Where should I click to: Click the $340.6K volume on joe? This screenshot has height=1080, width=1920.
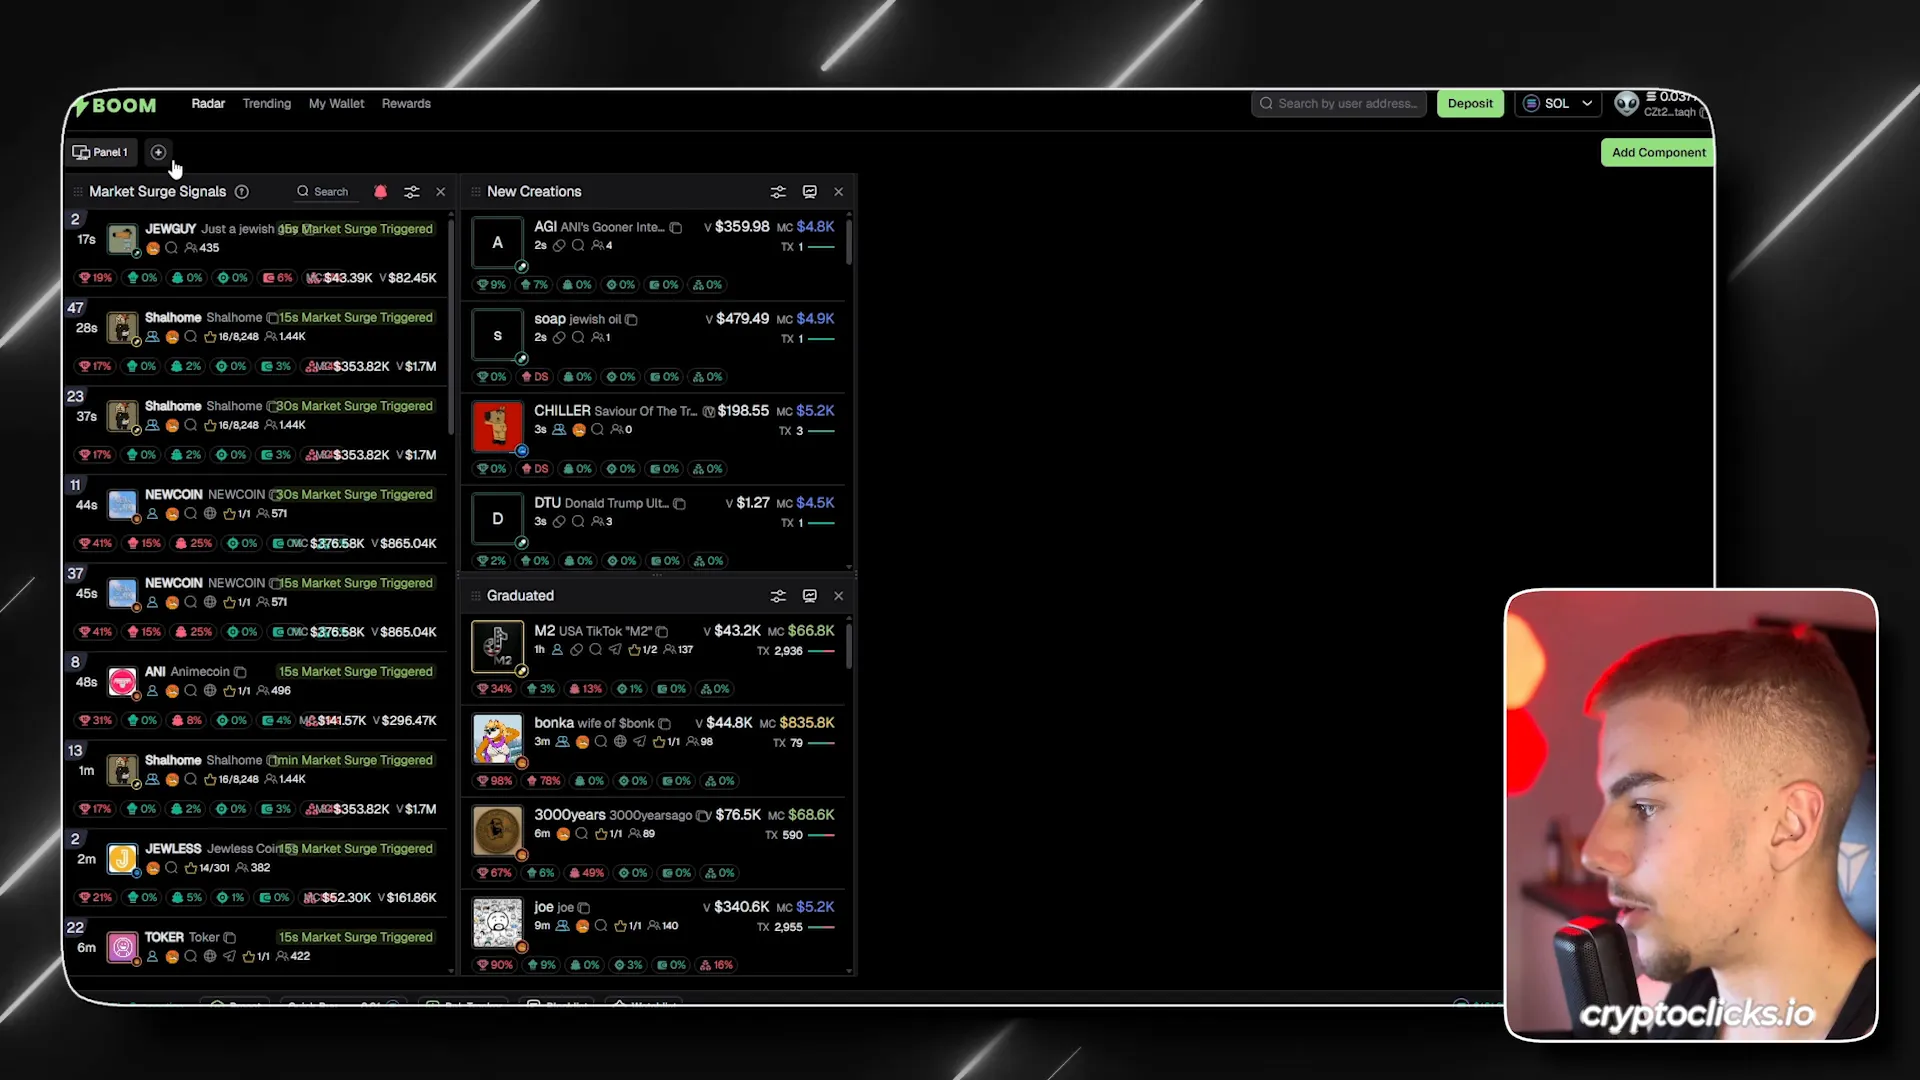coord(742,907)
